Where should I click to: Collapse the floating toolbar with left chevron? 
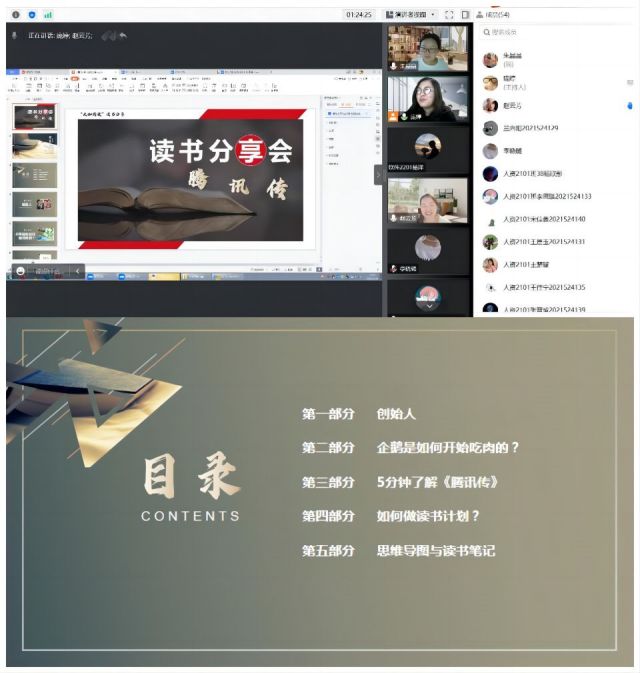pos(77,271)
